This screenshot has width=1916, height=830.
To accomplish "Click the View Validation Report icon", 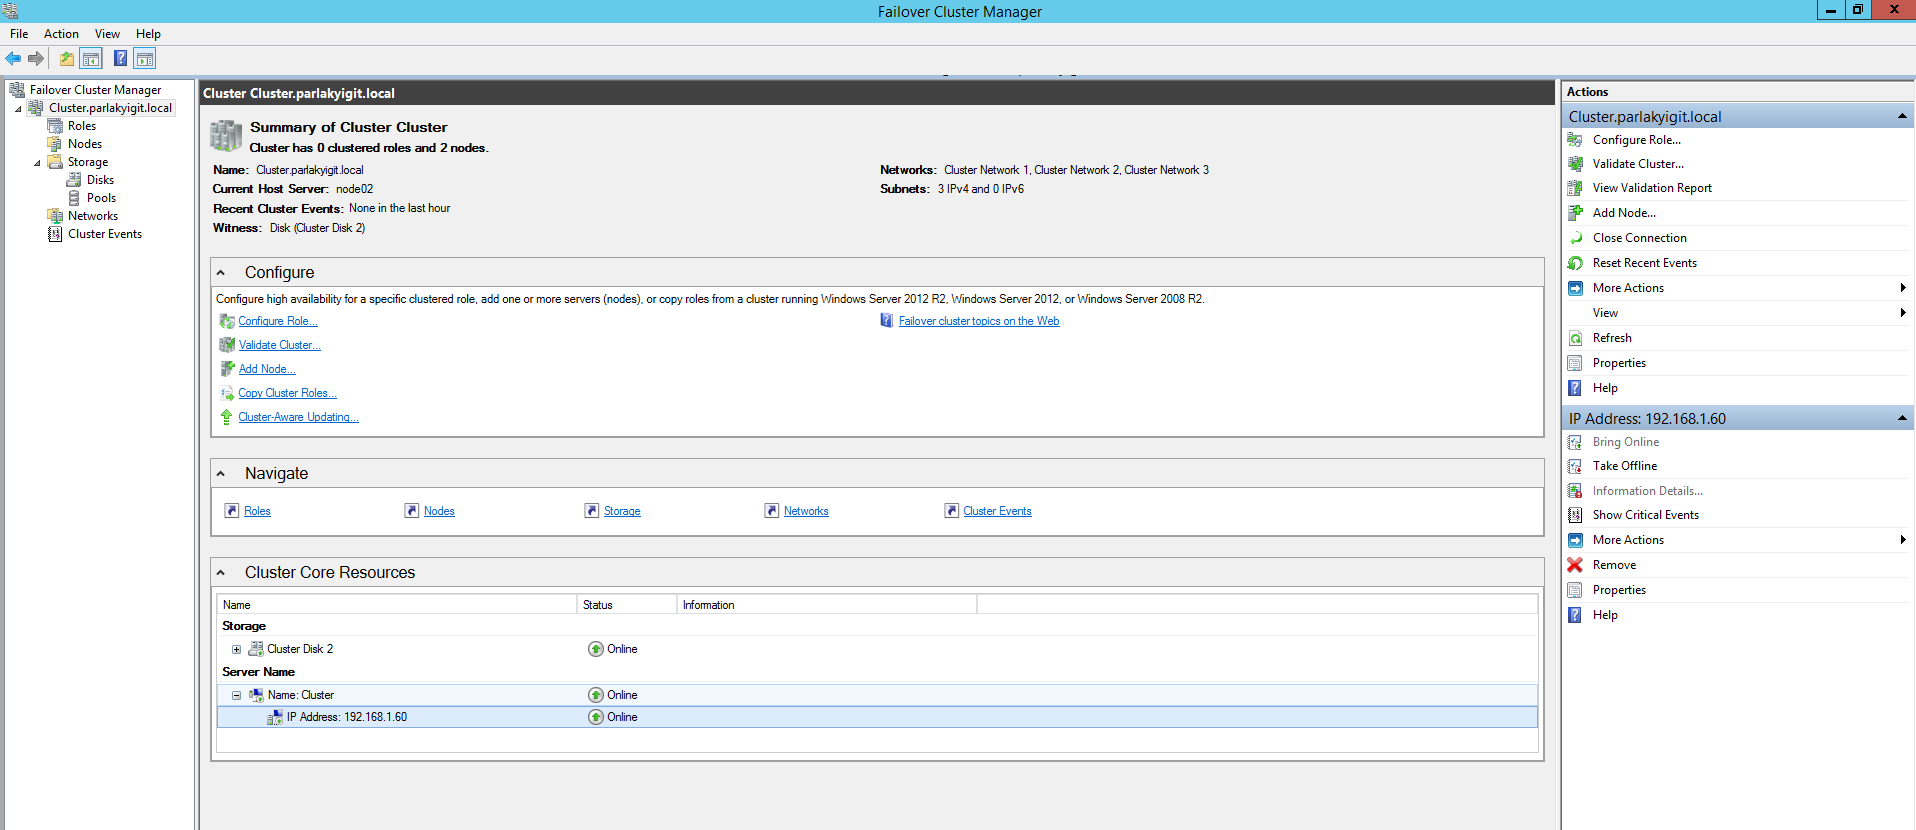I will point(1575,188).
